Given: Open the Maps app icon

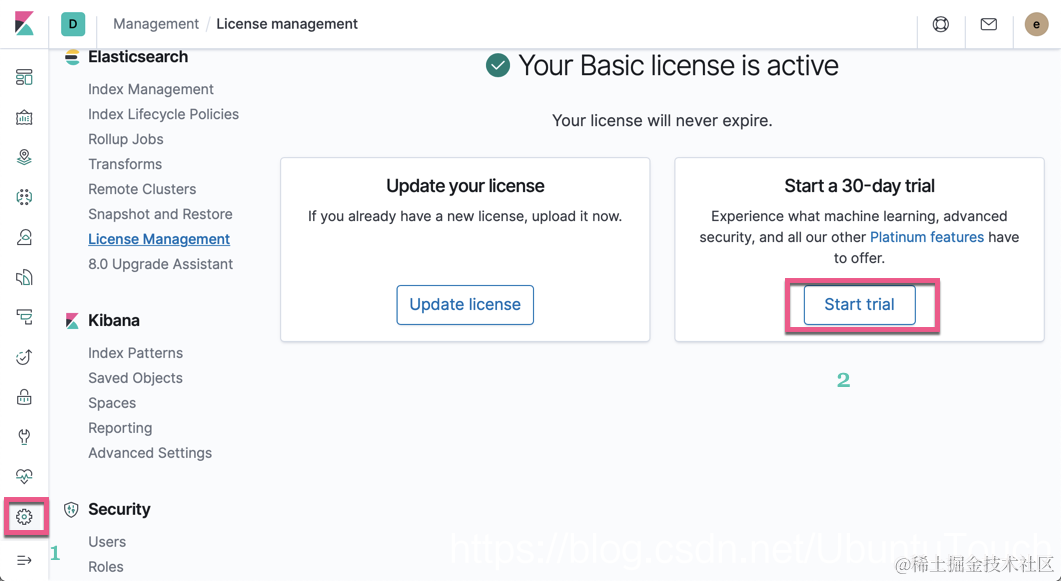Looking at the screenshot, I should (x=24, y=157).
